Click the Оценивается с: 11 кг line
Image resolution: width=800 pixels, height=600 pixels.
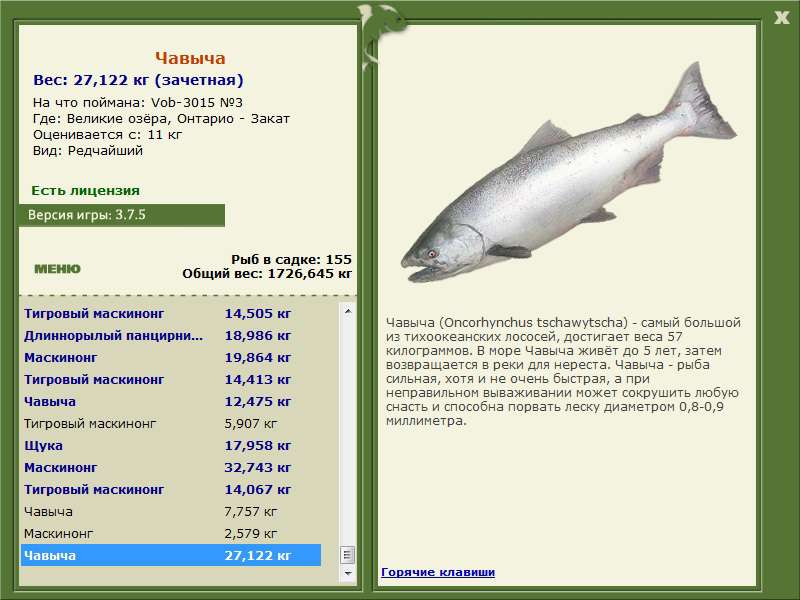[108, 135]
